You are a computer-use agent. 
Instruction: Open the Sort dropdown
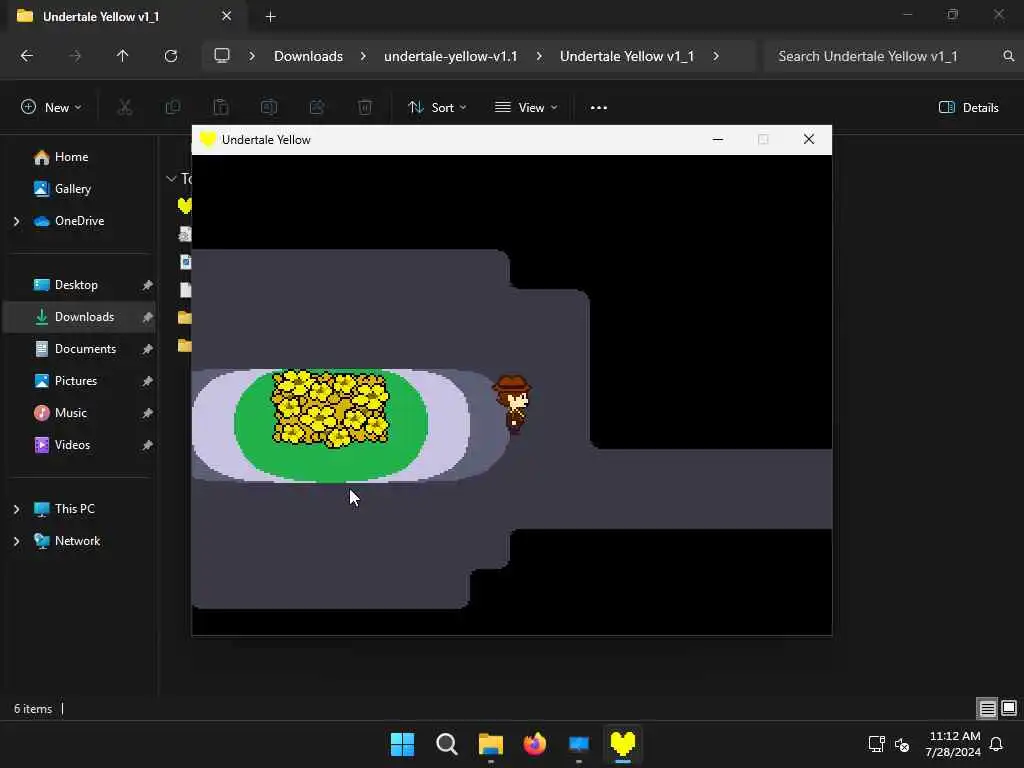(x=437, y=108)
